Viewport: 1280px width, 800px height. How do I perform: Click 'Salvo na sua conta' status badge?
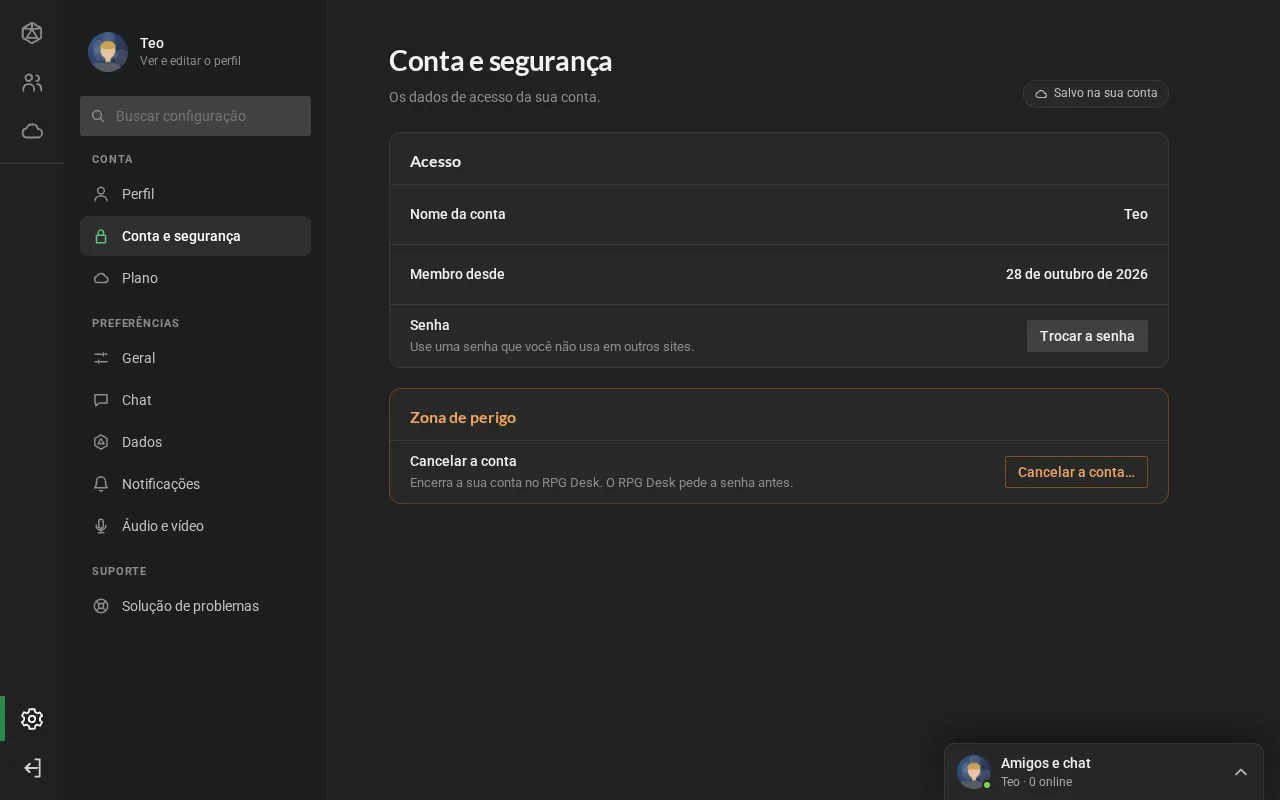pos(1096,93)
